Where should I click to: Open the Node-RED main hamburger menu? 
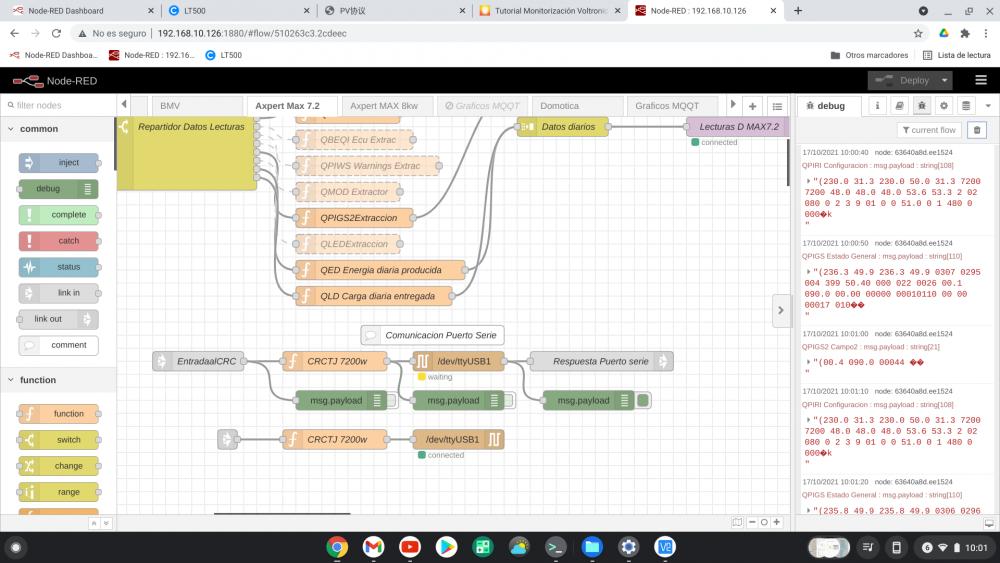[x=981, y=80]
